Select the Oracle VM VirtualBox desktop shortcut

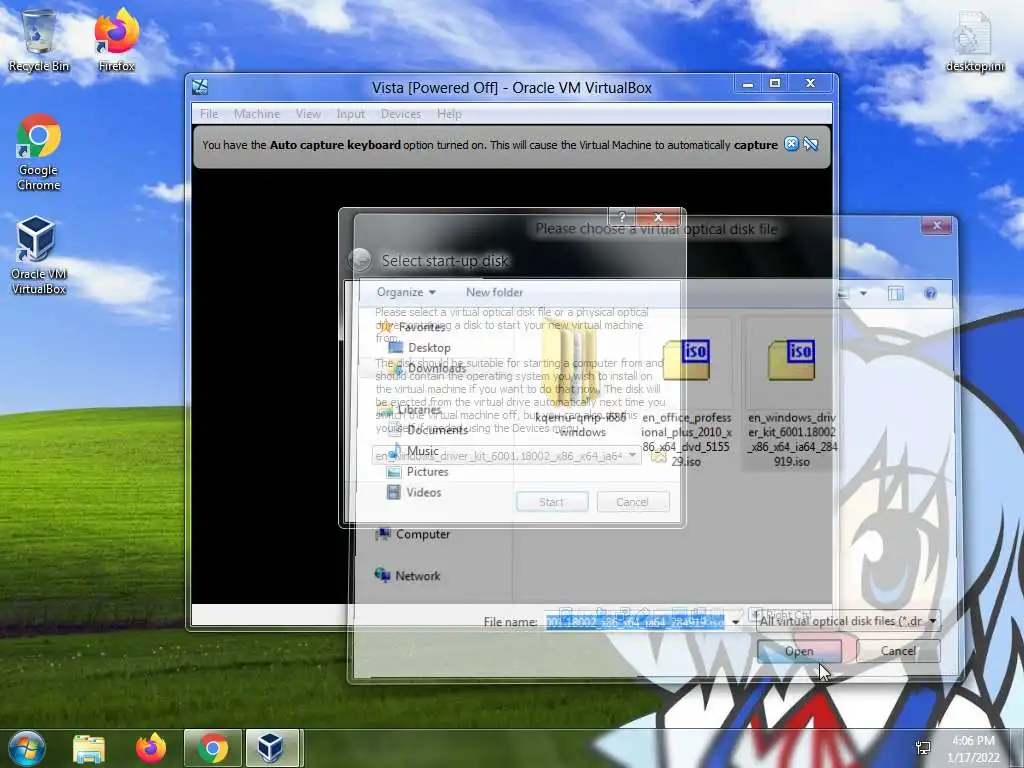[x=39, y=256]
